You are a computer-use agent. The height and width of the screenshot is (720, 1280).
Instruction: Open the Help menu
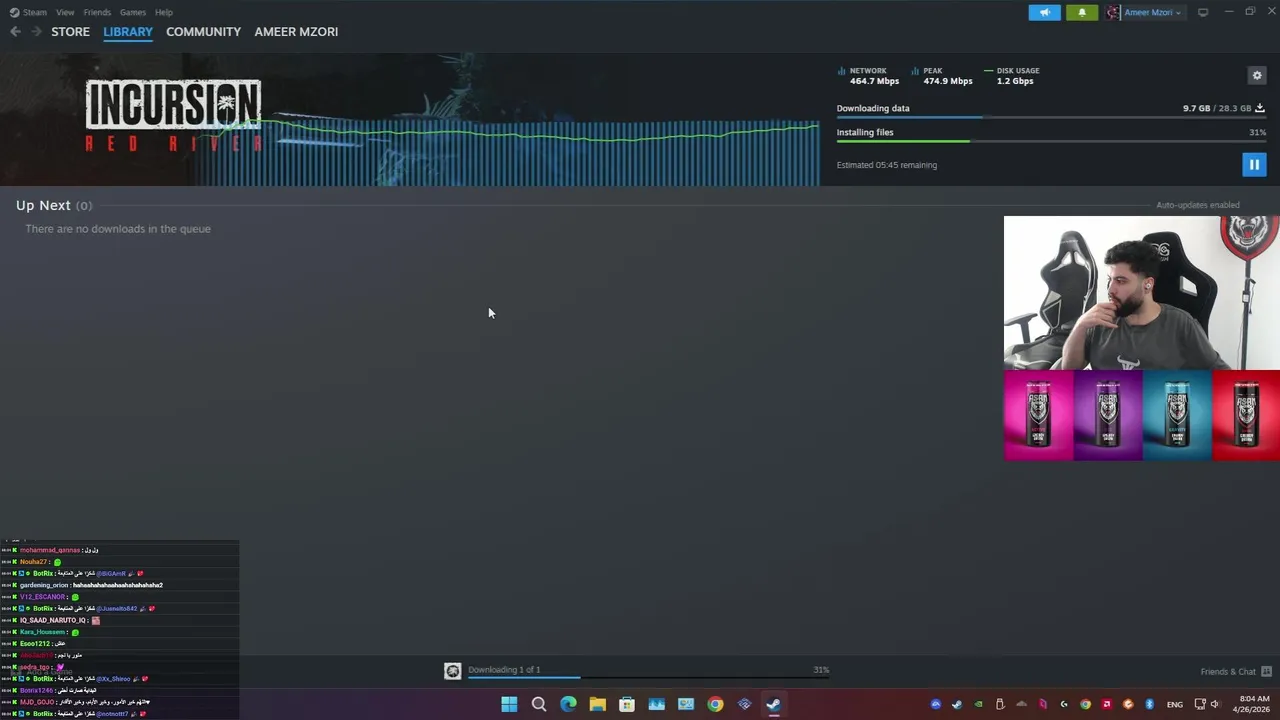coord(164,12)
